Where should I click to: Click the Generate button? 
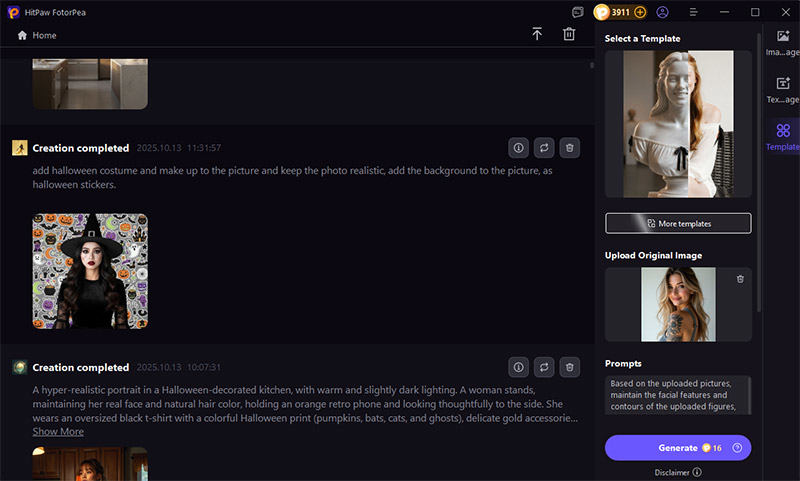click(678, 448)
